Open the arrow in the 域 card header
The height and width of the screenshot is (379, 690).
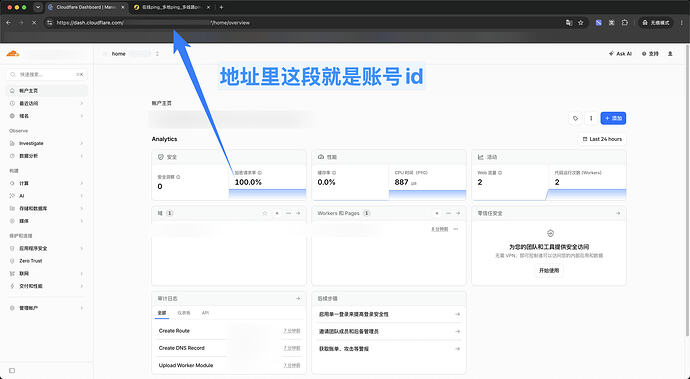(x=298, y=213)
